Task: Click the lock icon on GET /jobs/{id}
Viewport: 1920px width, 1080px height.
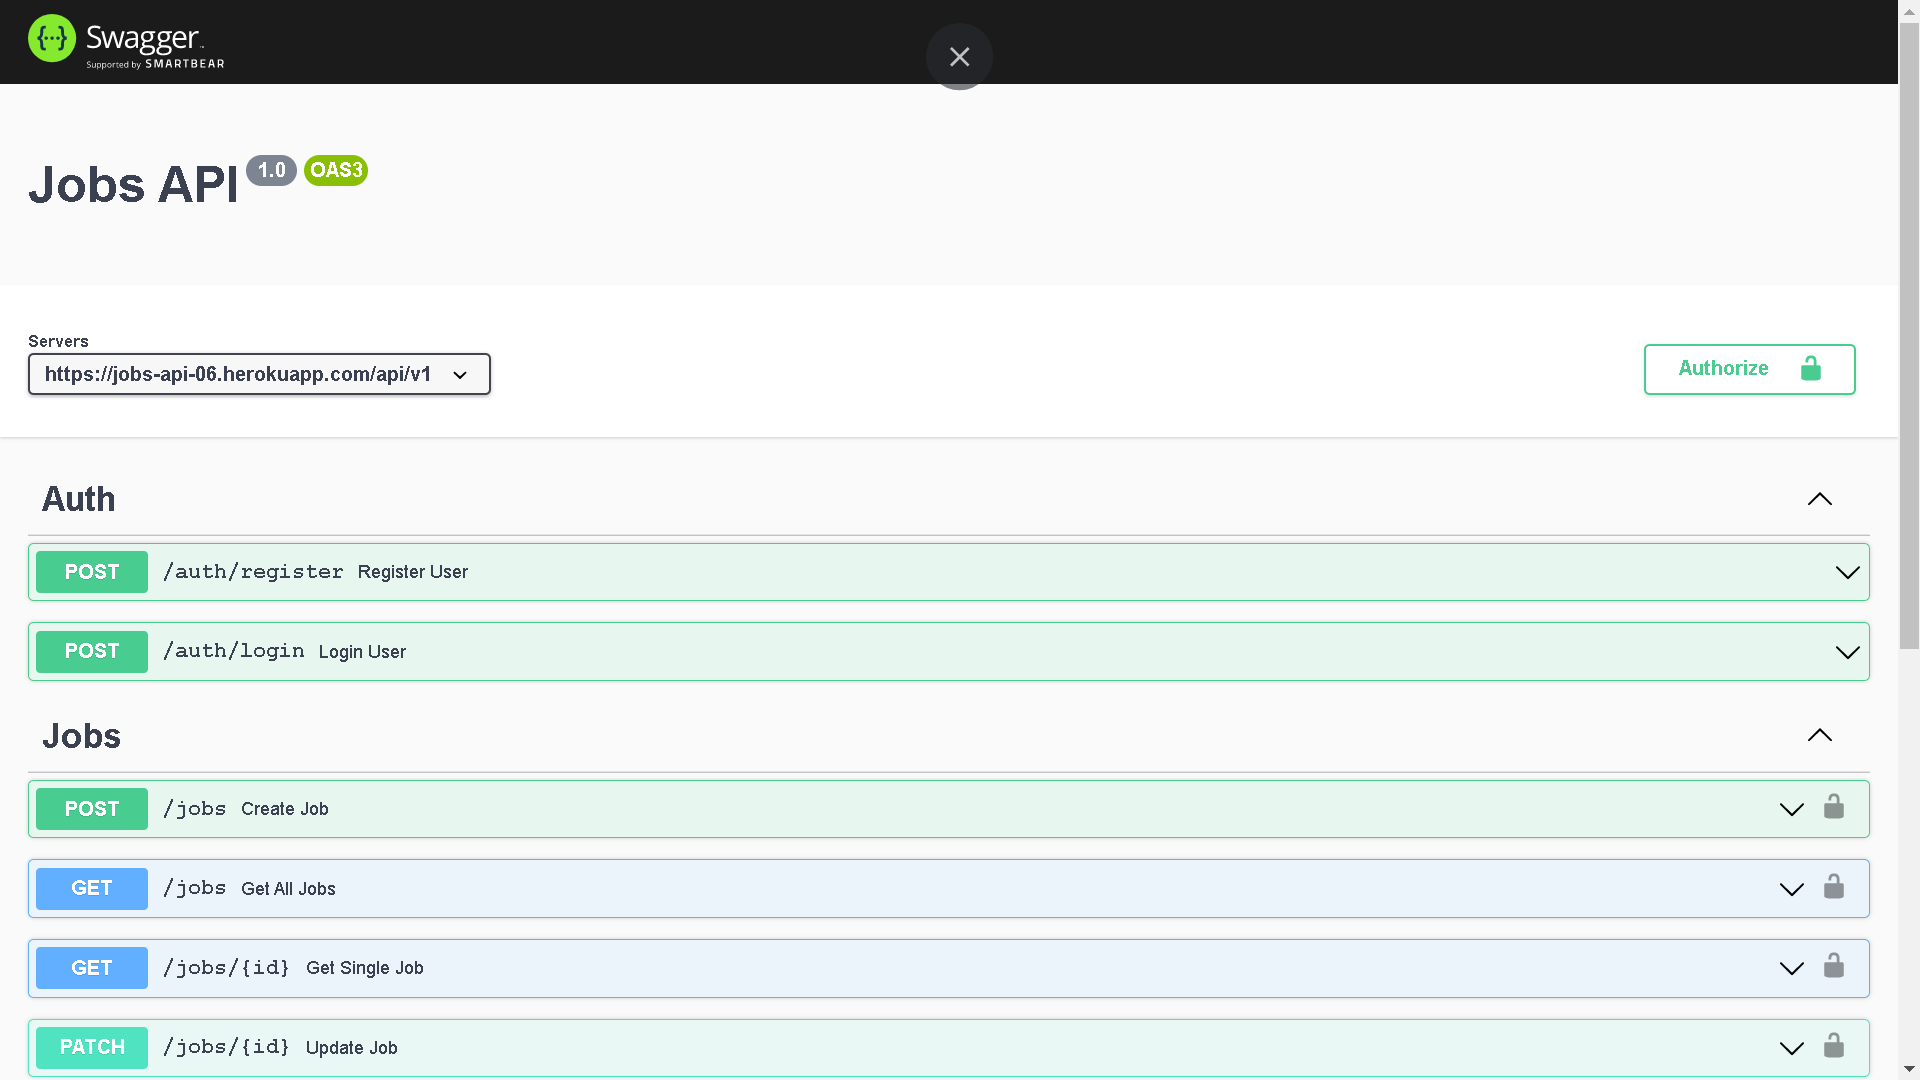Action: click(x=1834, y=964)
